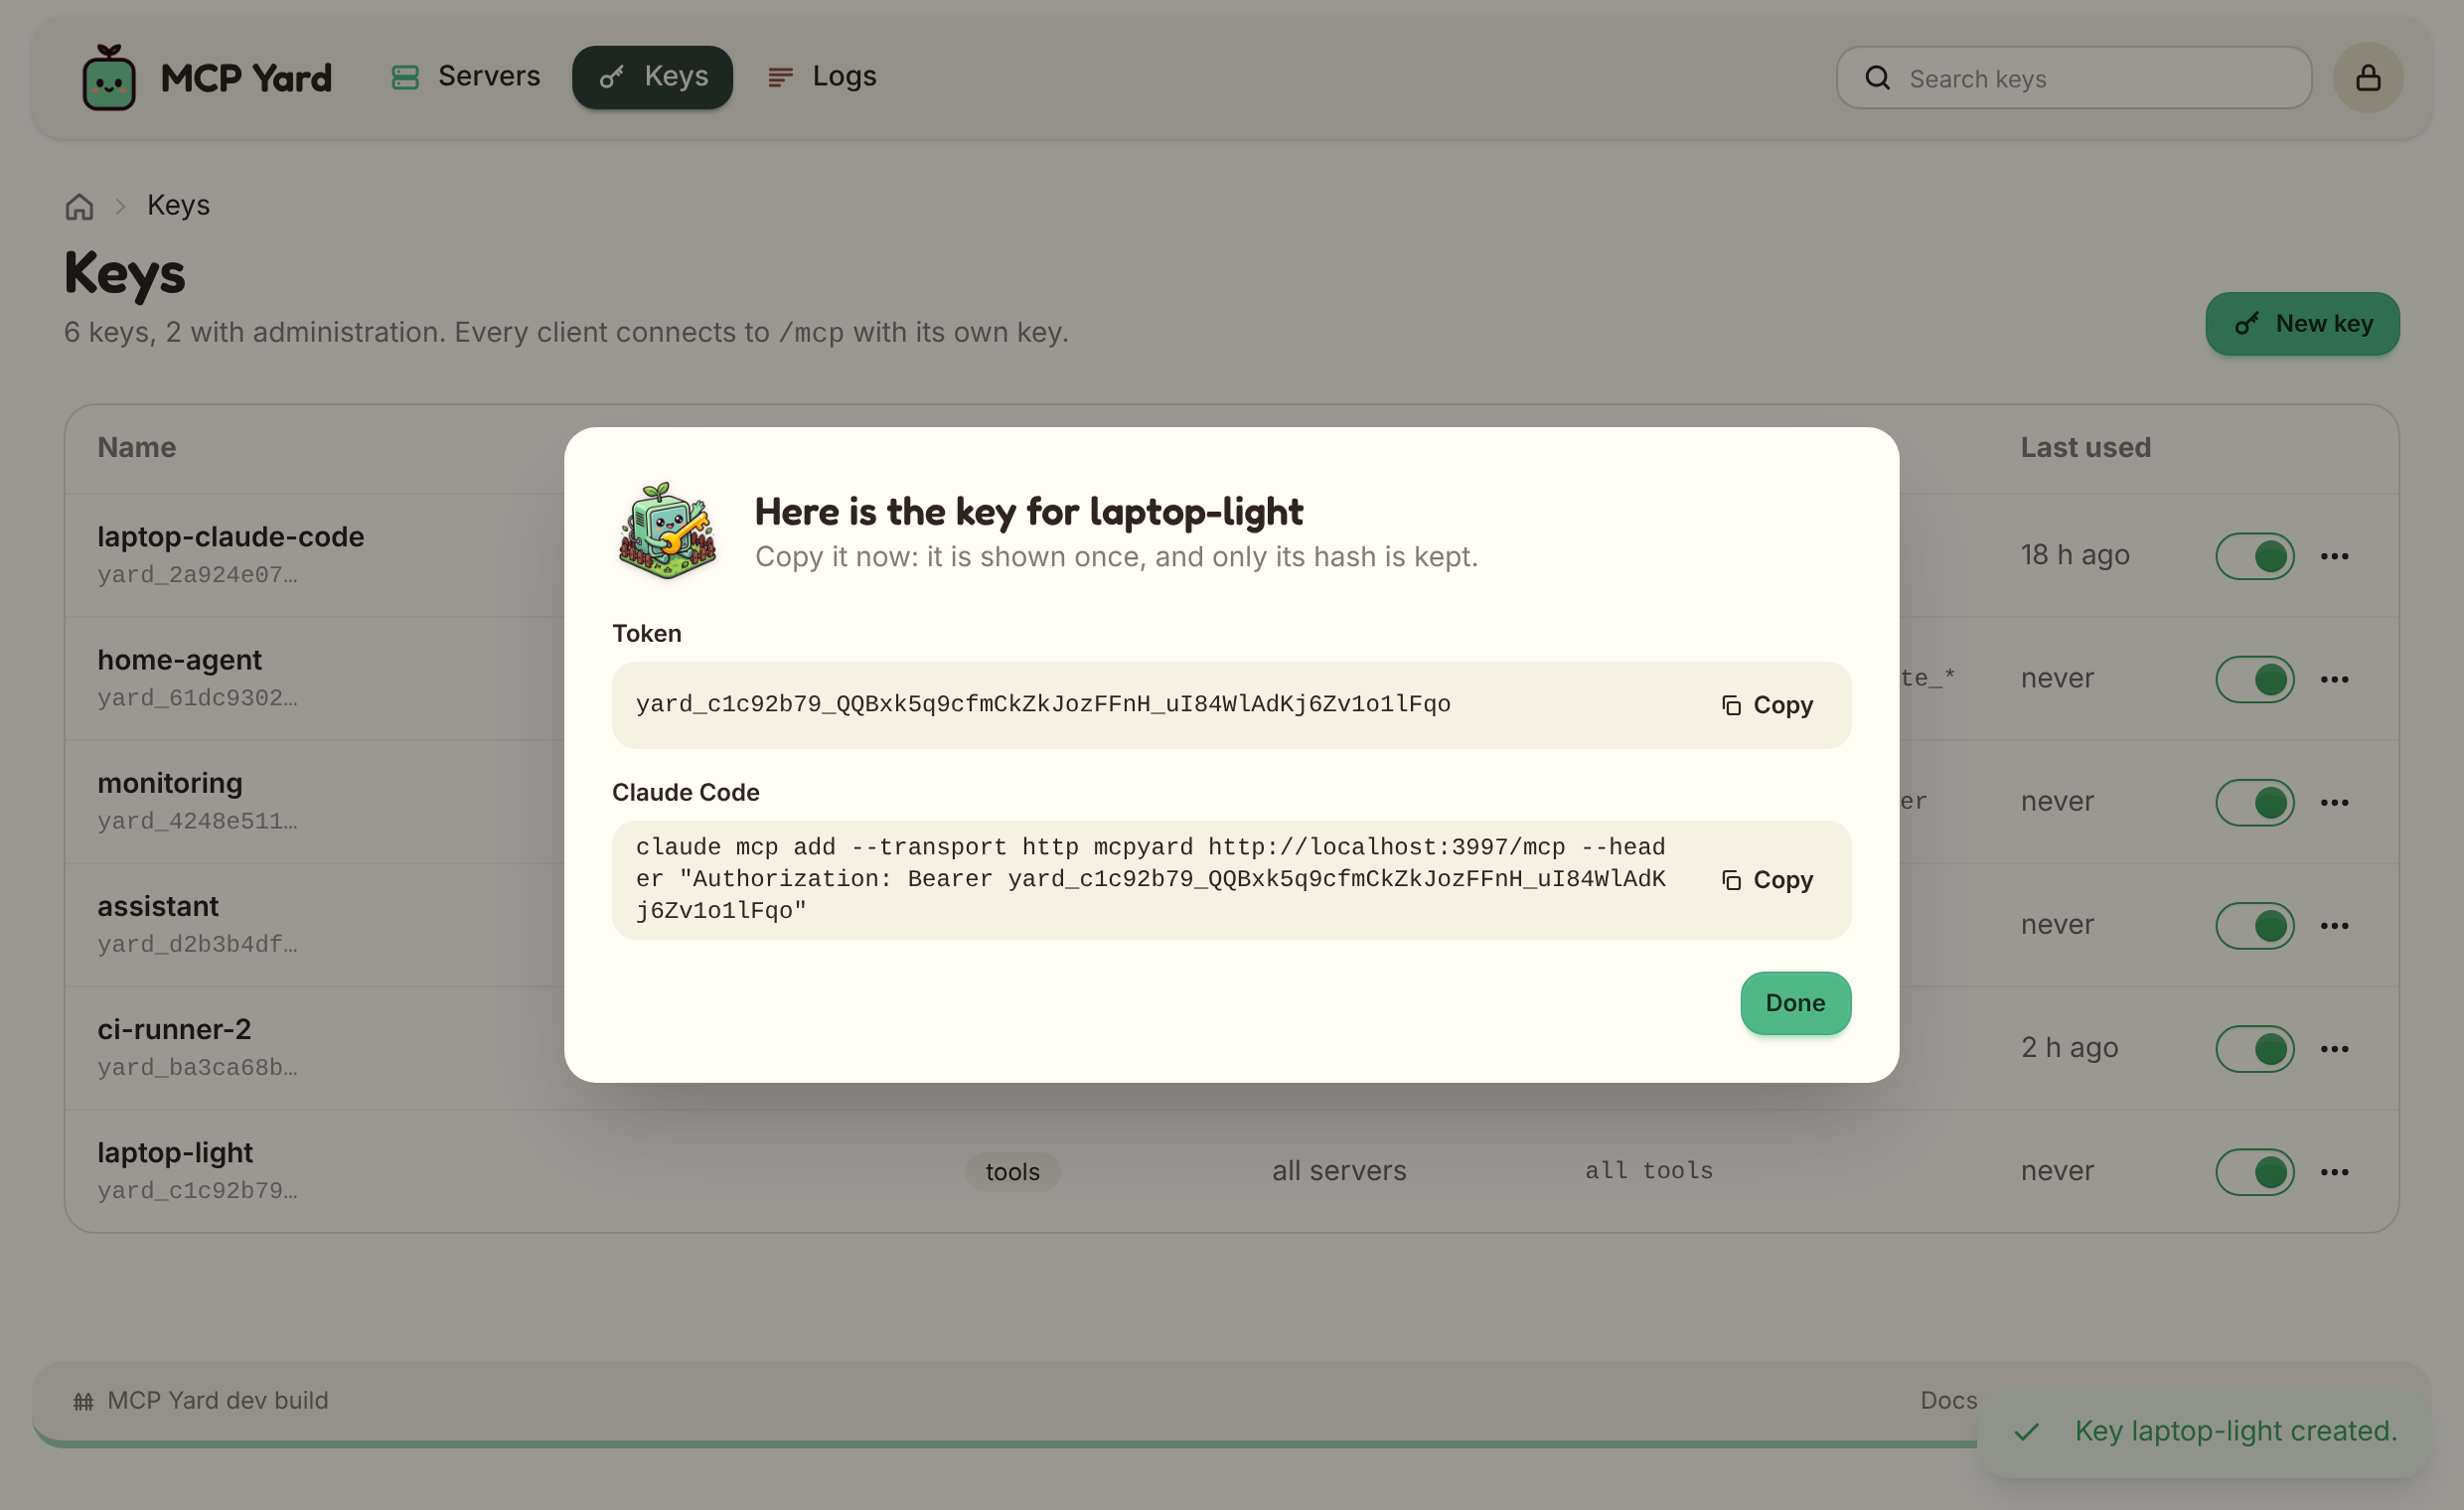This screenshot has height=1510, width=2464.
Task: Select the token string text
Action: 1043,704
